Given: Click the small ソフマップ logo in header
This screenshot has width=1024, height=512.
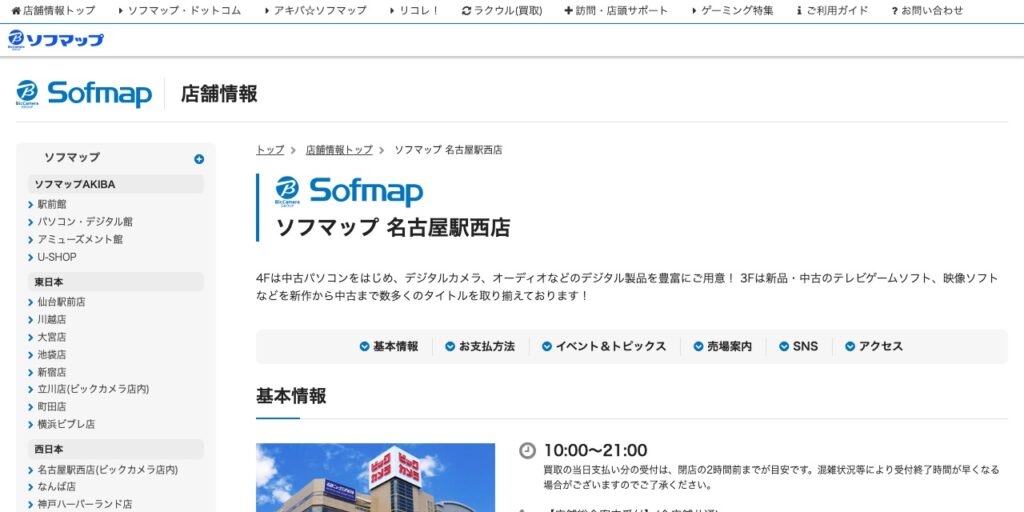Looking at the screenshot, I should 56,40.
